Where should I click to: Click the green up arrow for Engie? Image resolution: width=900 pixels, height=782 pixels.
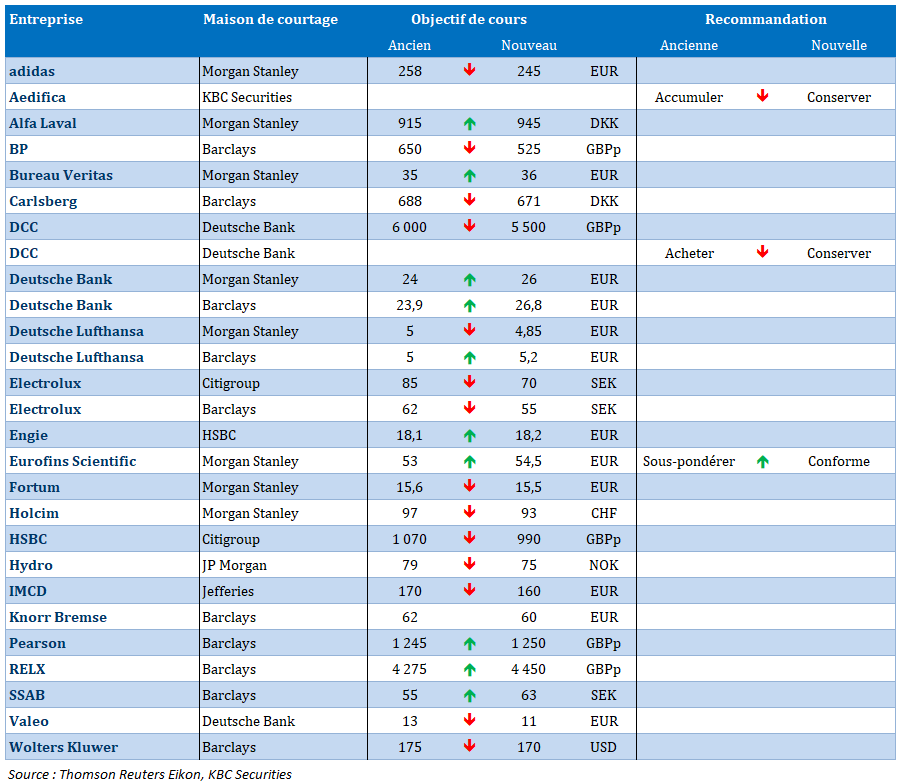[x=469, y=436]
